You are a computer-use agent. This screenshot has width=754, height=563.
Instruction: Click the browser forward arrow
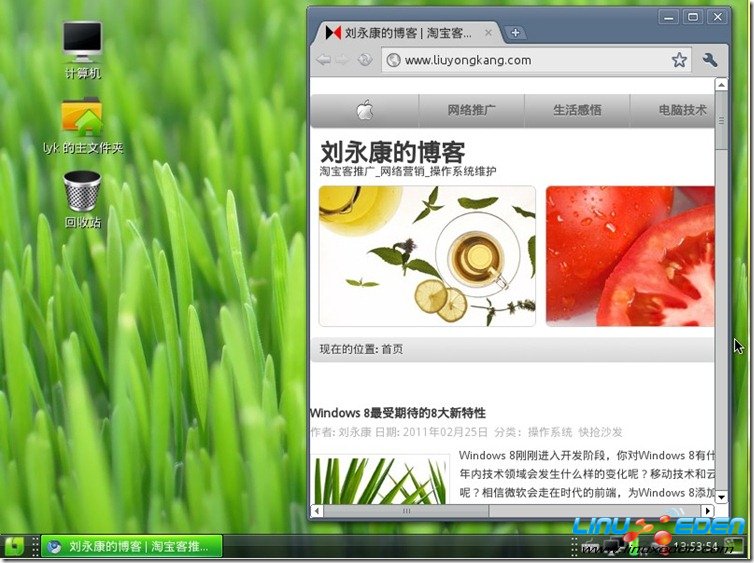342,60
